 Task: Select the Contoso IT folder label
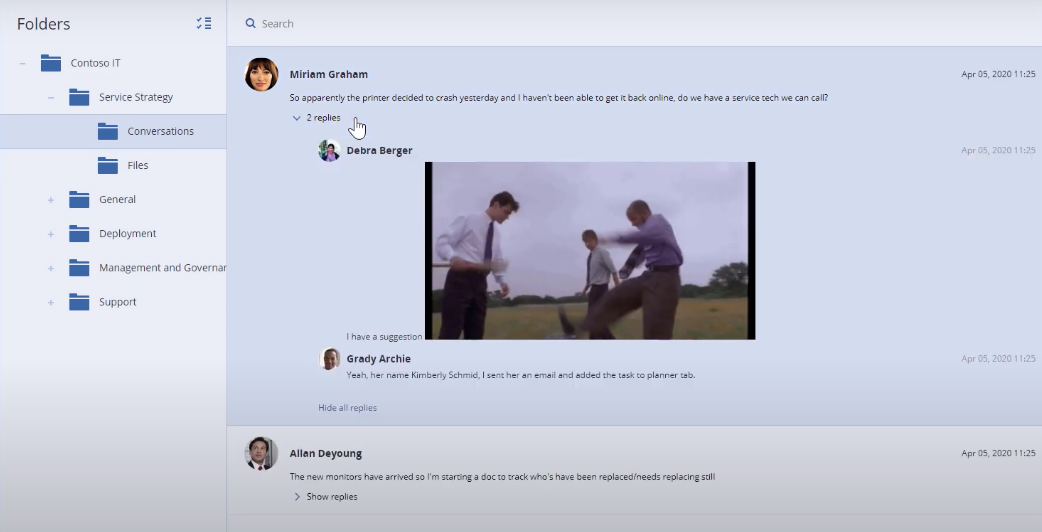[96, 63]
